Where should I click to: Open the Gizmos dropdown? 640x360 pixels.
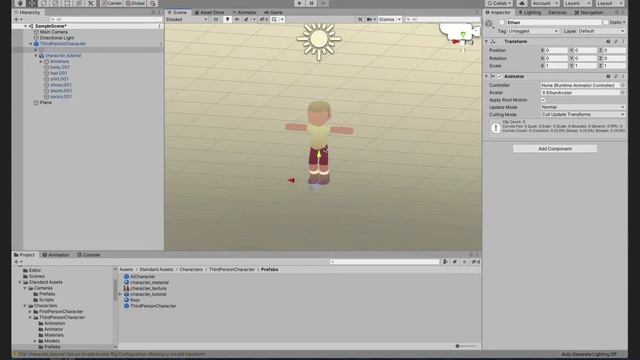389,20
